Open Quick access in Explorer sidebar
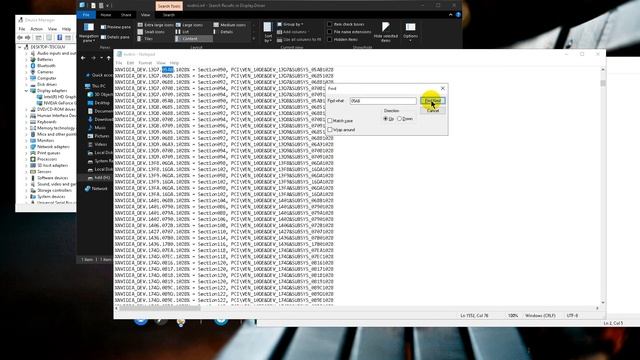The height and width of the screenshot is (360, 640). click(x=98, y=75)
